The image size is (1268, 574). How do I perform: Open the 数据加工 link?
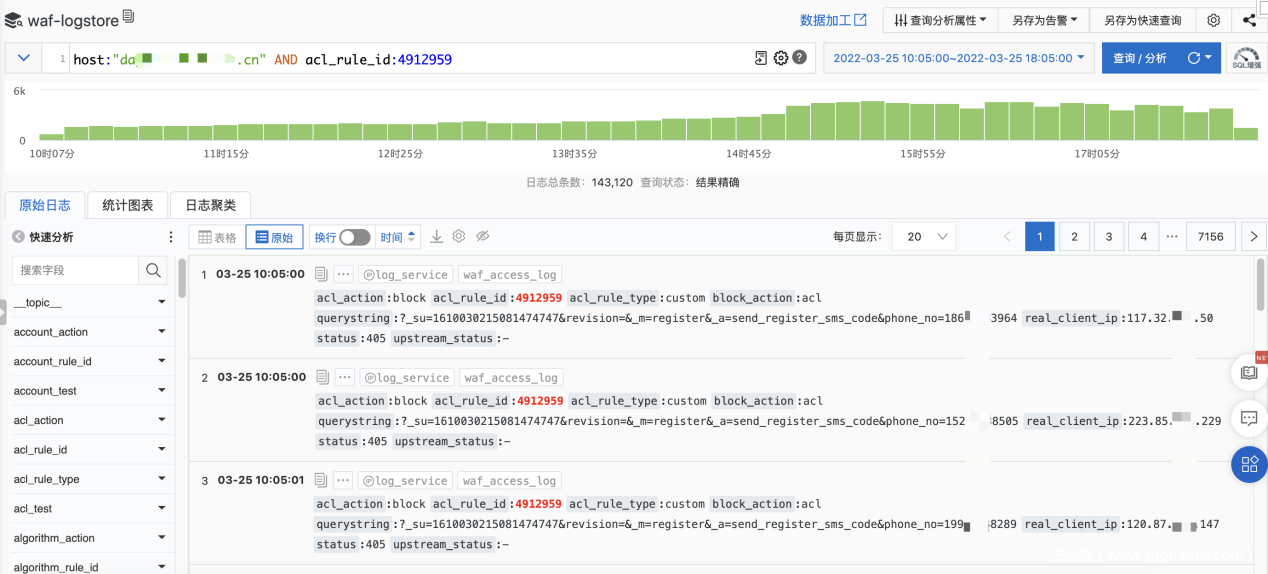[833, 20]
